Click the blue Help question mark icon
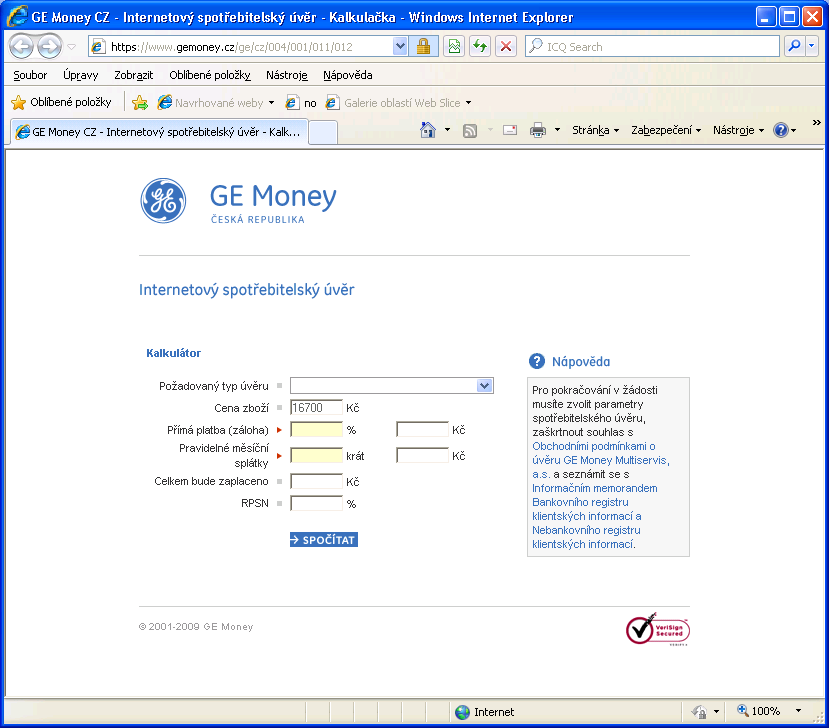This screenshot has width=829, height=728. 781,130
